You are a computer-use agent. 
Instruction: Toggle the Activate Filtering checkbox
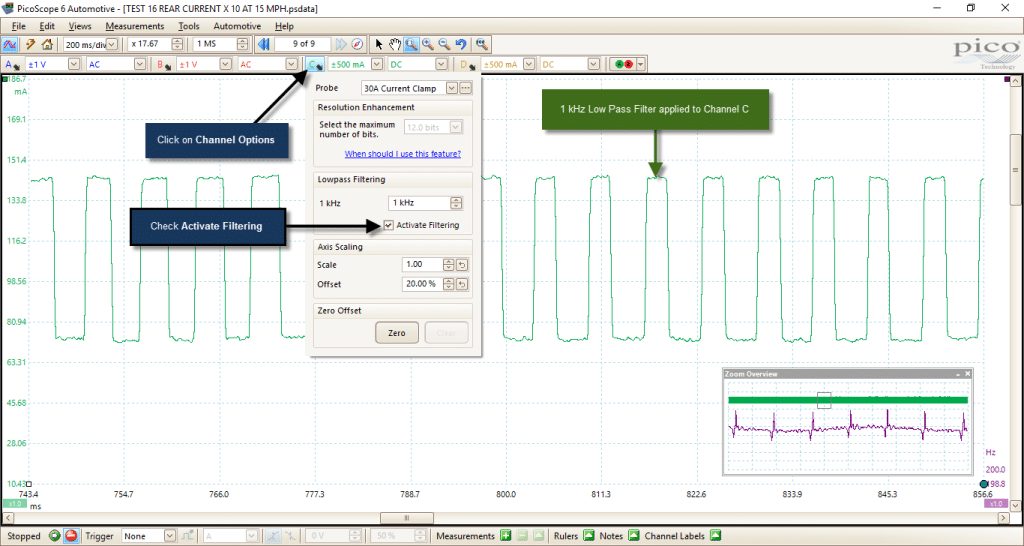389,225
